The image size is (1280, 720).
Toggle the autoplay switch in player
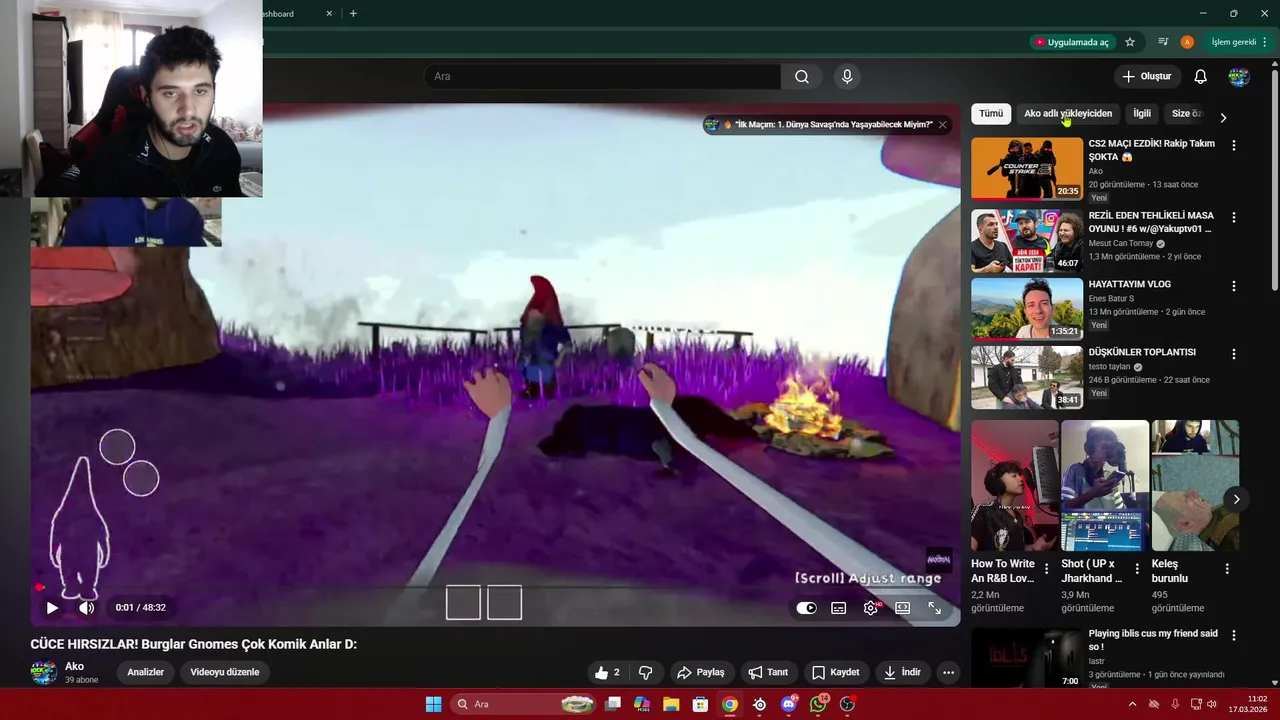[806, 607]
